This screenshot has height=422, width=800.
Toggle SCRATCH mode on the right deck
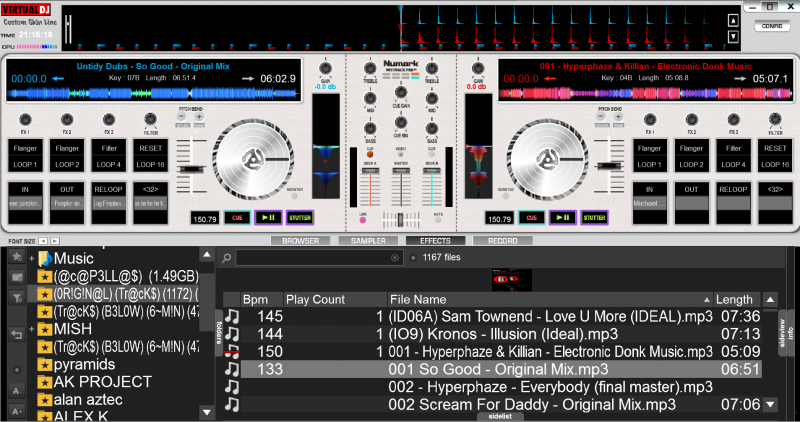(x=506, y=195)
